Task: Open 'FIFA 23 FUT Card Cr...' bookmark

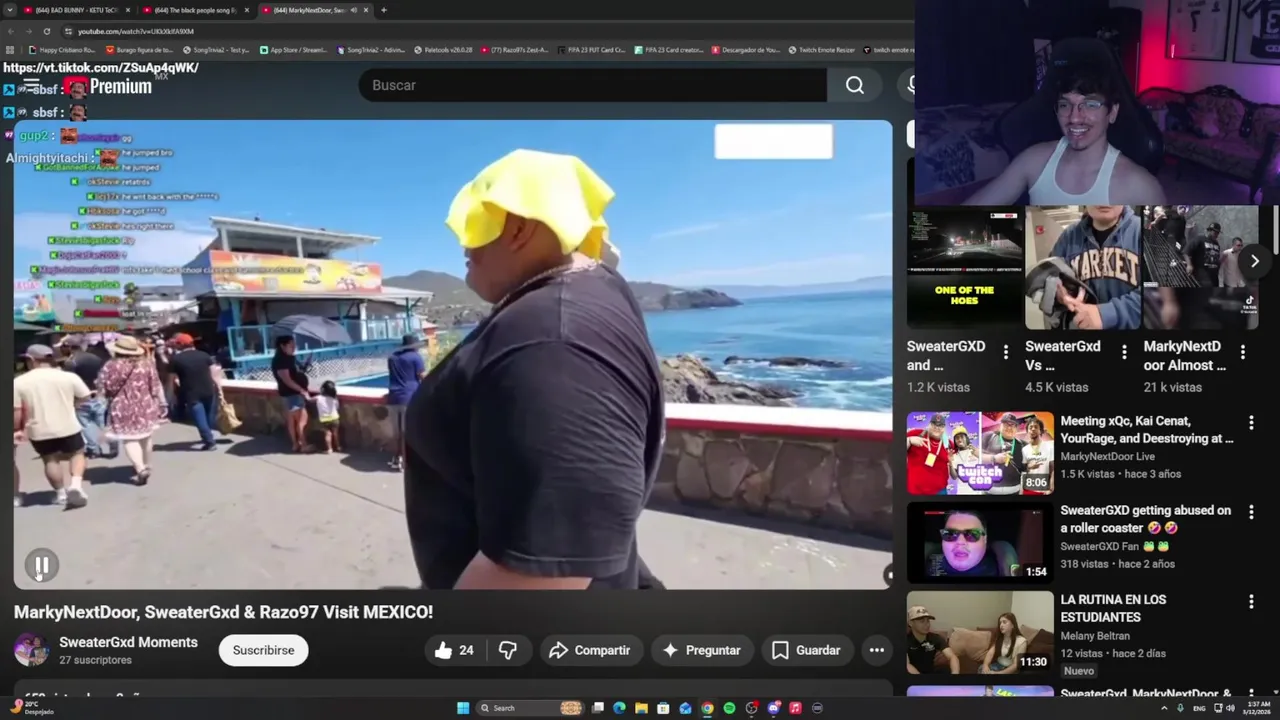Action: click(x=592, y=49)
